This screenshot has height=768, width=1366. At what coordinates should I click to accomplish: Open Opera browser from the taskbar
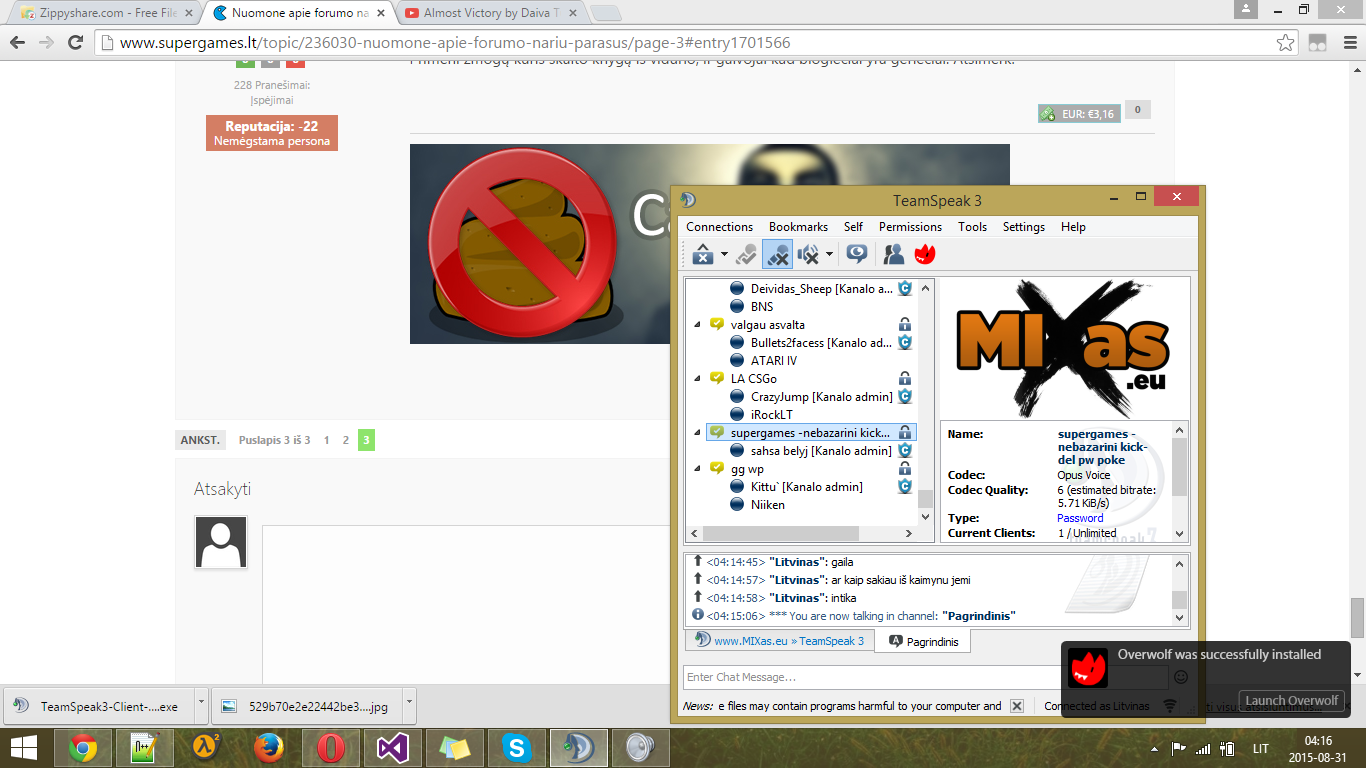[331, 748]
